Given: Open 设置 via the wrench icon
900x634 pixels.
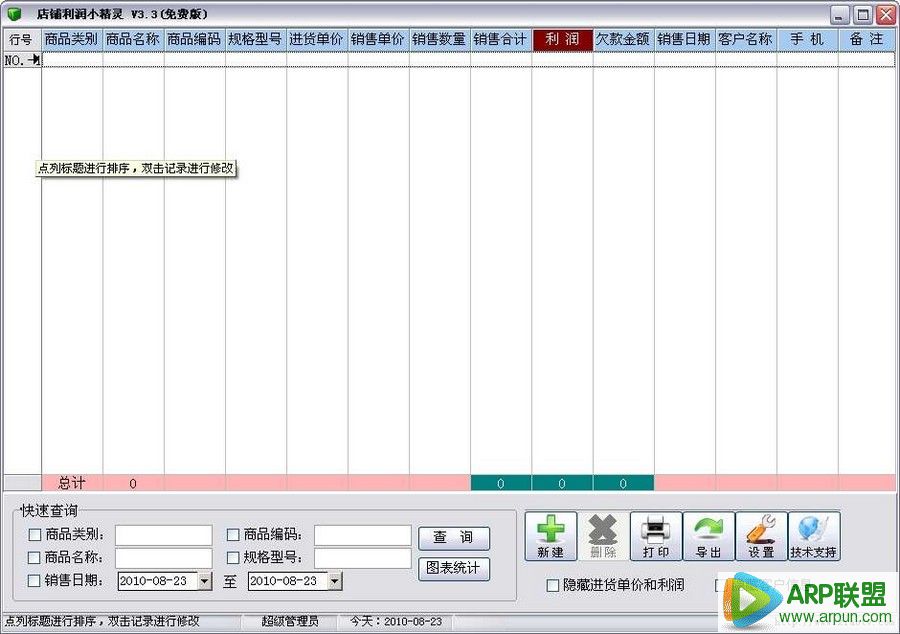Looking at the screenshot, I should (x=761, y=535).
